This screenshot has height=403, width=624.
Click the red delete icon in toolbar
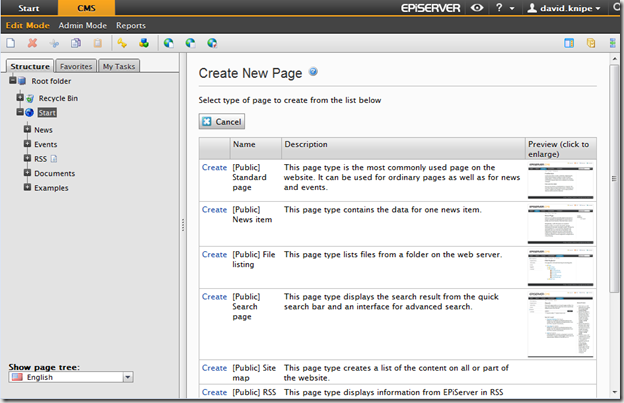32,44
